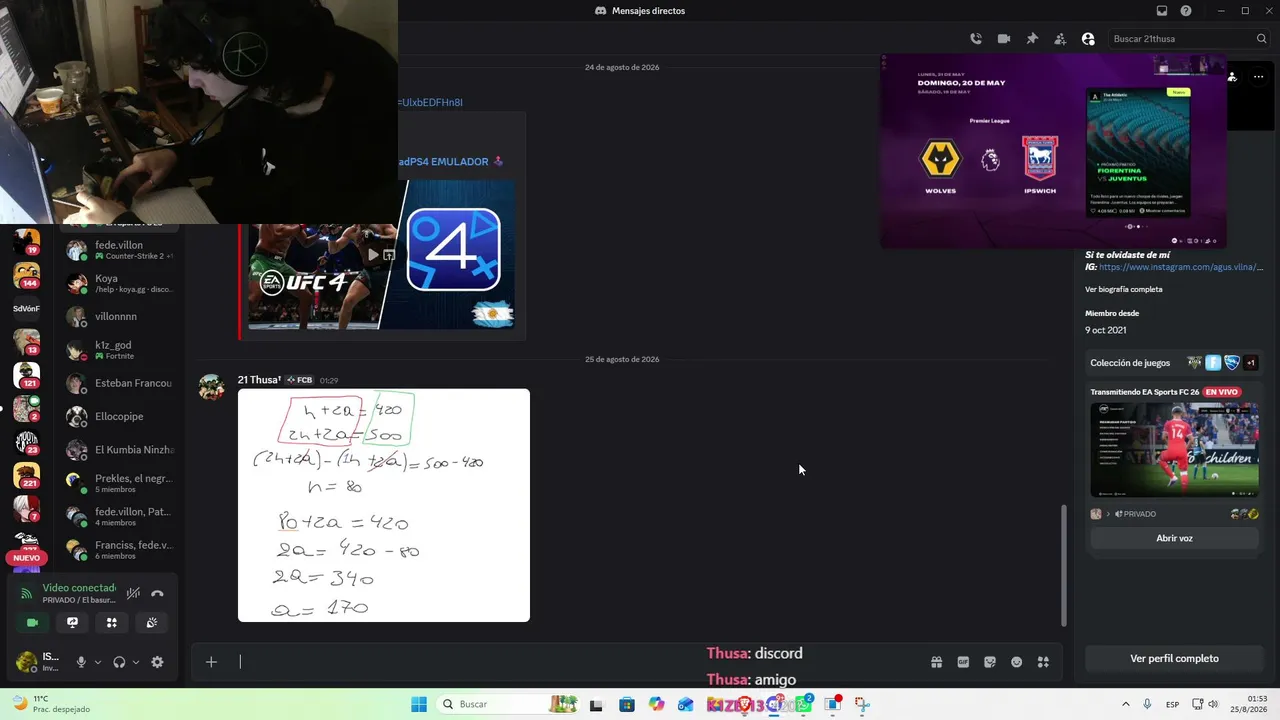
Task: Add friends to this direct message
Action: [1060, 39]
